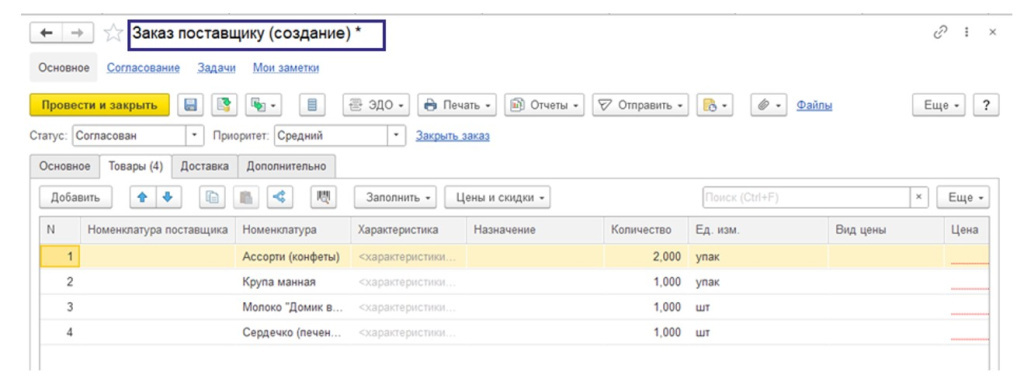Select the Товары (4) tab
This screenshot has height=389, width=1024.
tap(135, 166)
